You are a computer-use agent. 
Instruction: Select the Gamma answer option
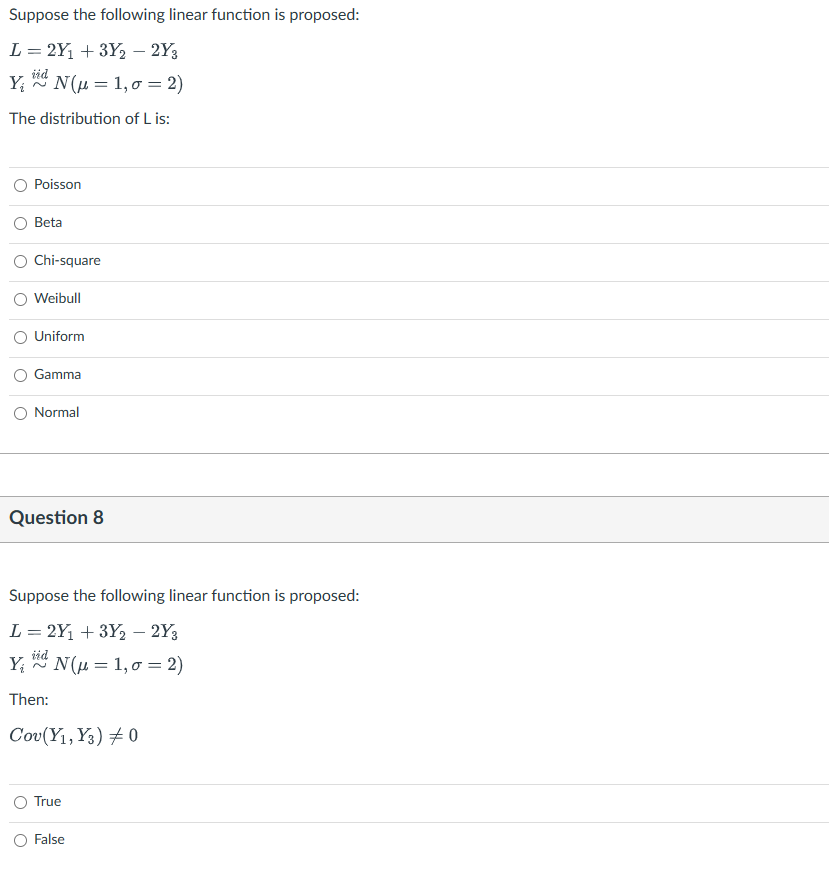(x=20, y=375)
